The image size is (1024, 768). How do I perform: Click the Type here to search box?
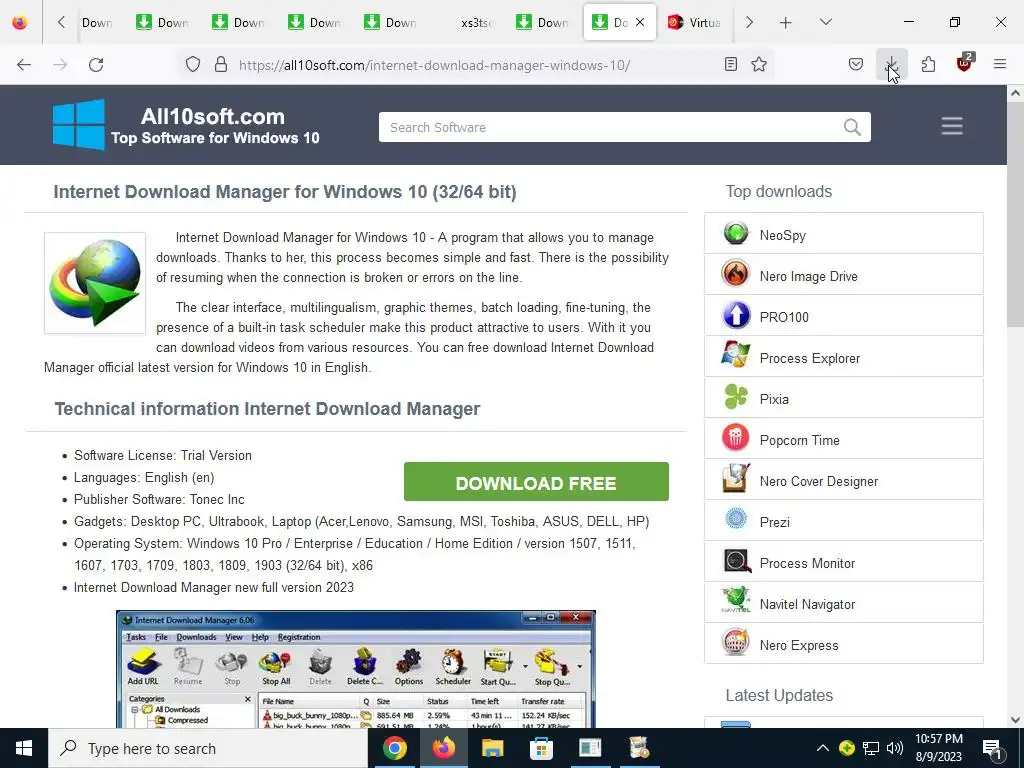[208, 748]
